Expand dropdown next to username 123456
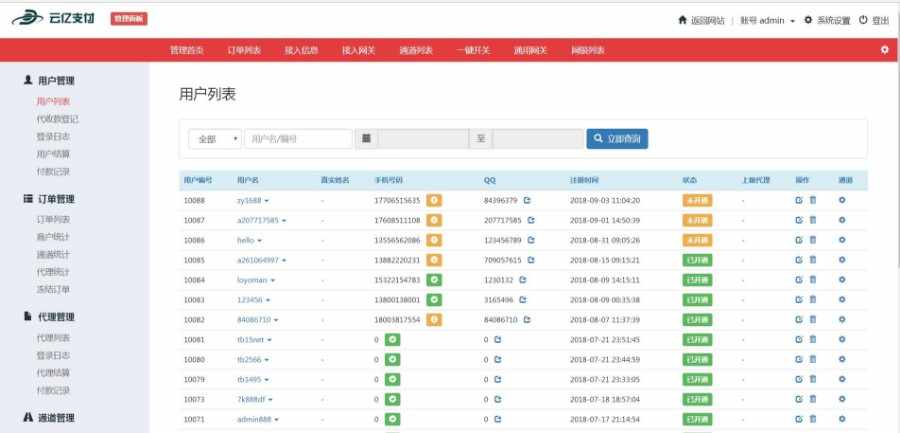The image size is (900, 433). 268,300
